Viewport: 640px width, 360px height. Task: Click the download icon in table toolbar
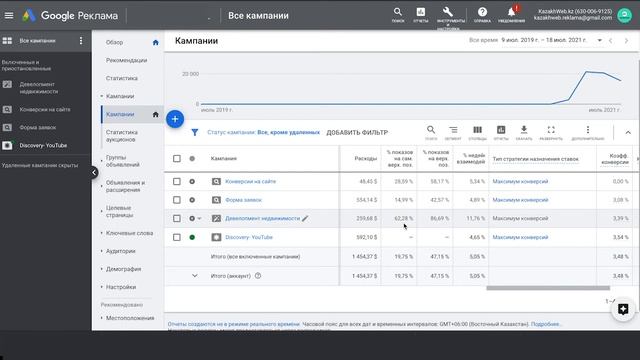tap(524, 130)
